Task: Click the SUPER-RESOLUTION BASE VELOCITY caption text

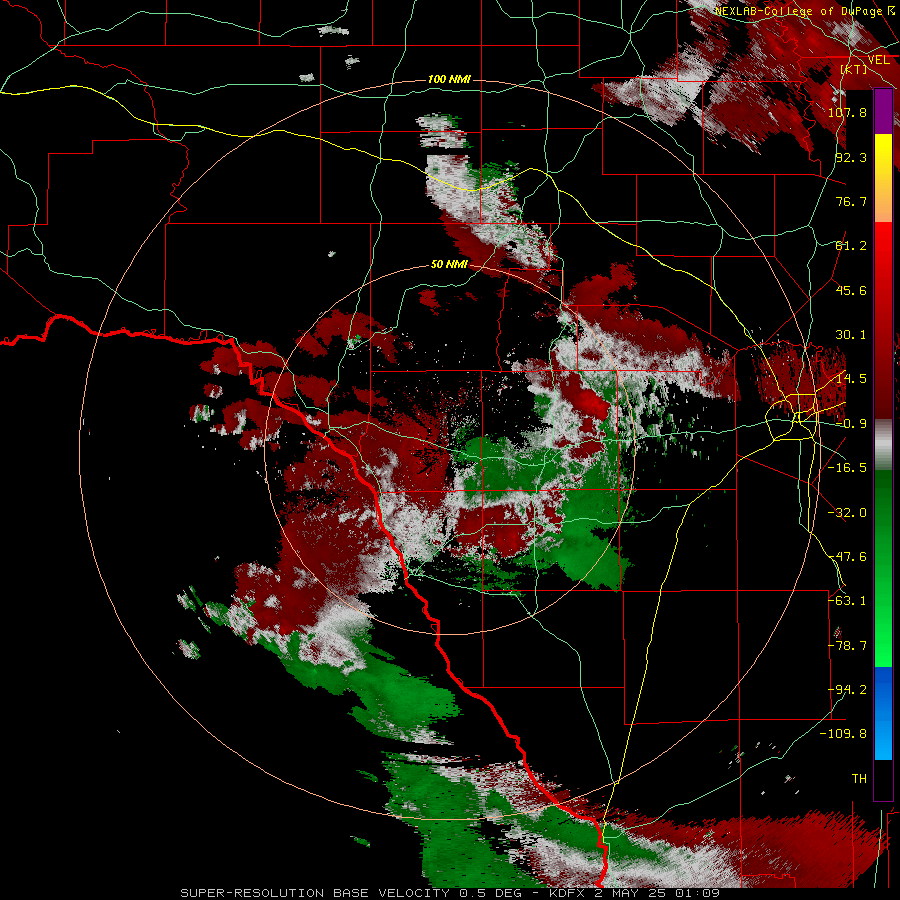Action: 315,893
